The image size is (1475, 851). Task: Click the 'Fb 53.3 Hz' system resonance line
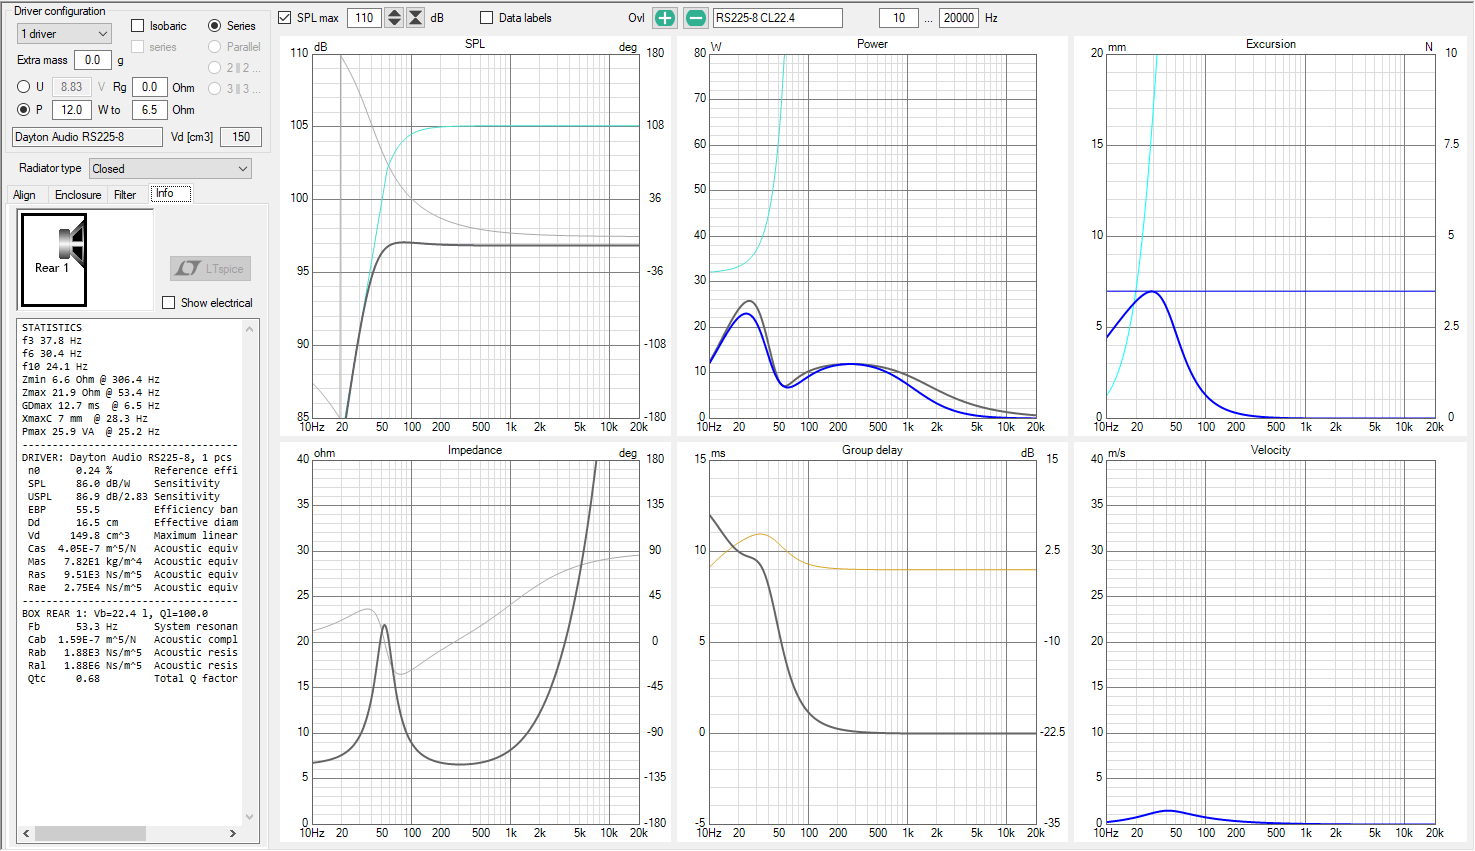click(133, 627)
